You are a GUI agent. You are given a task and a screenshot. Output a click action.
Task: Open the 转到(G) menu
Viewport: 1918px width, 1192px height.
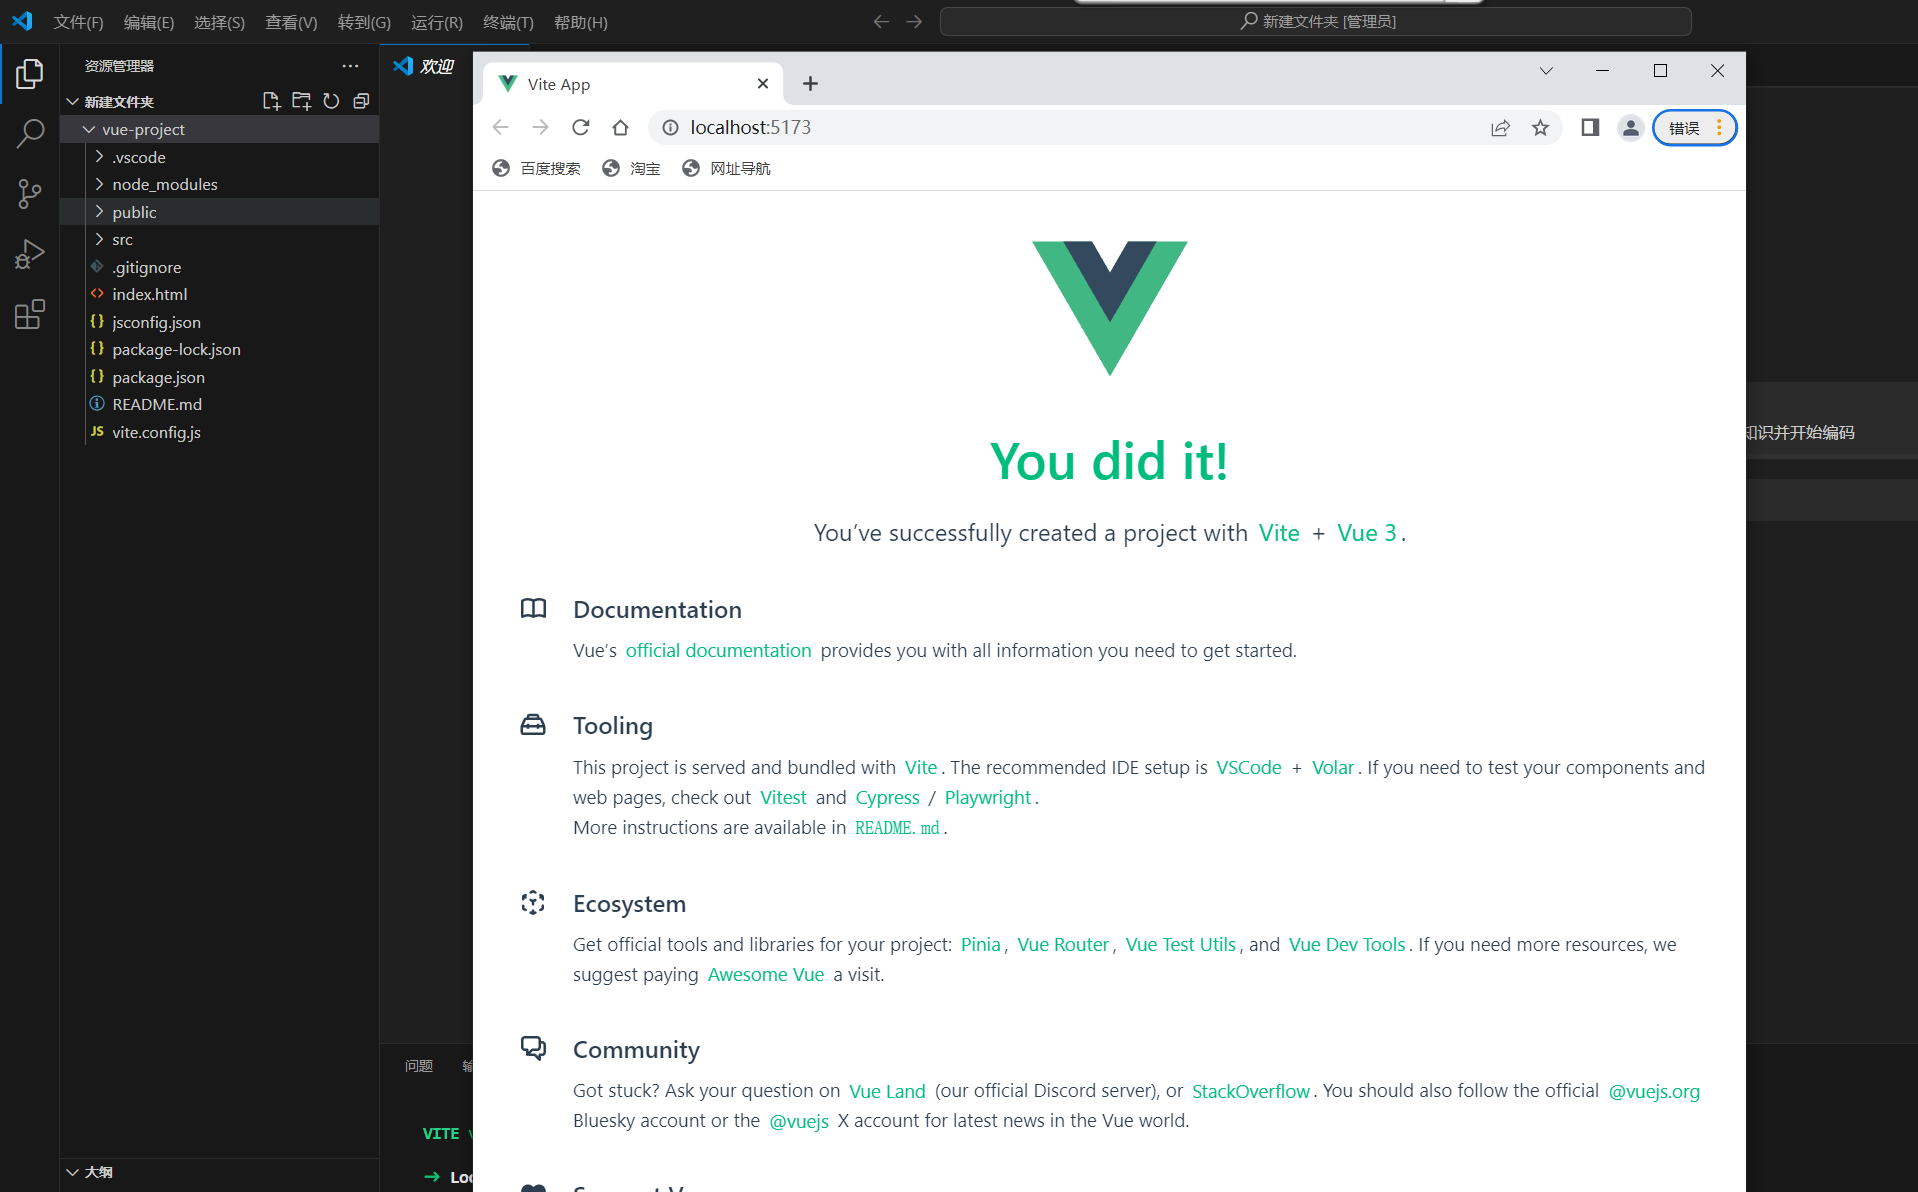(364, 22)
